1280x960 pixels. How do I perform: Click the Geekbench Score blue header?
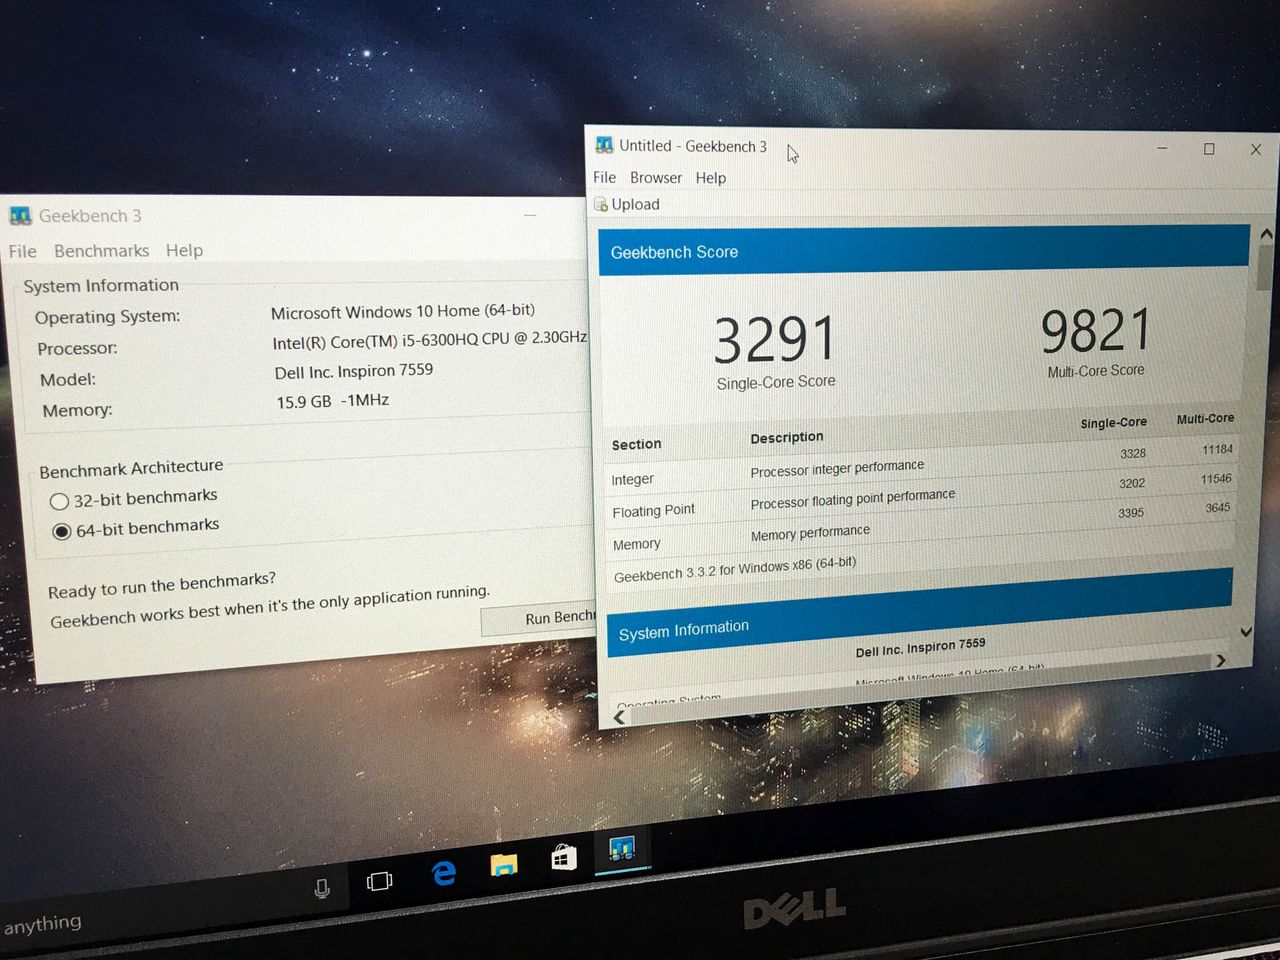click(924, 250)
